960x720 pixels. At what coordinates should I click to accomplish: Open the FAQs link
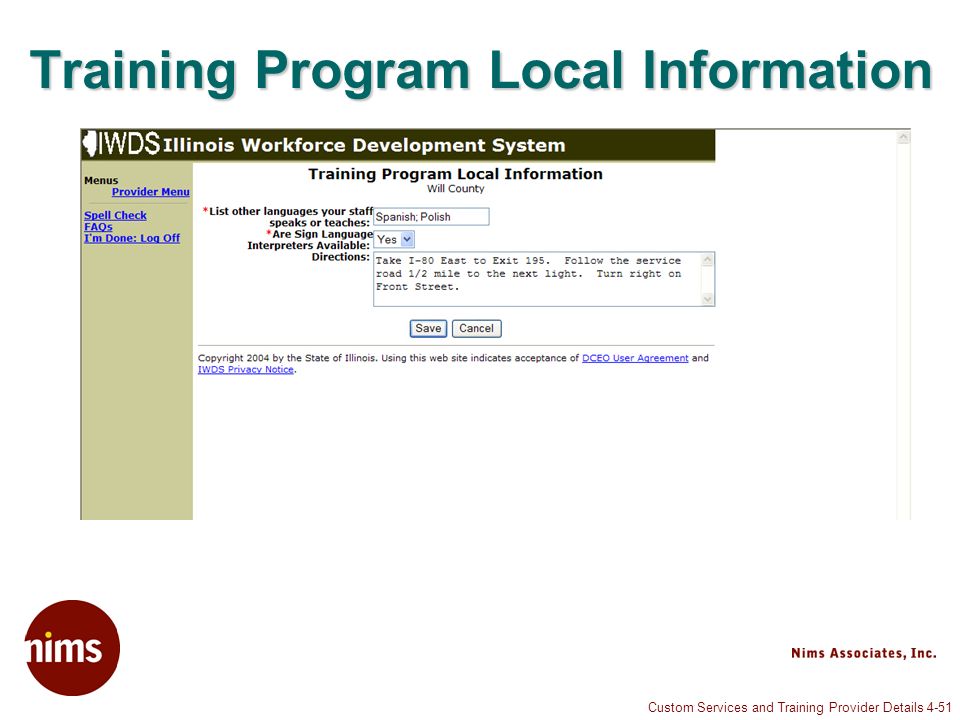coord(98,227)
